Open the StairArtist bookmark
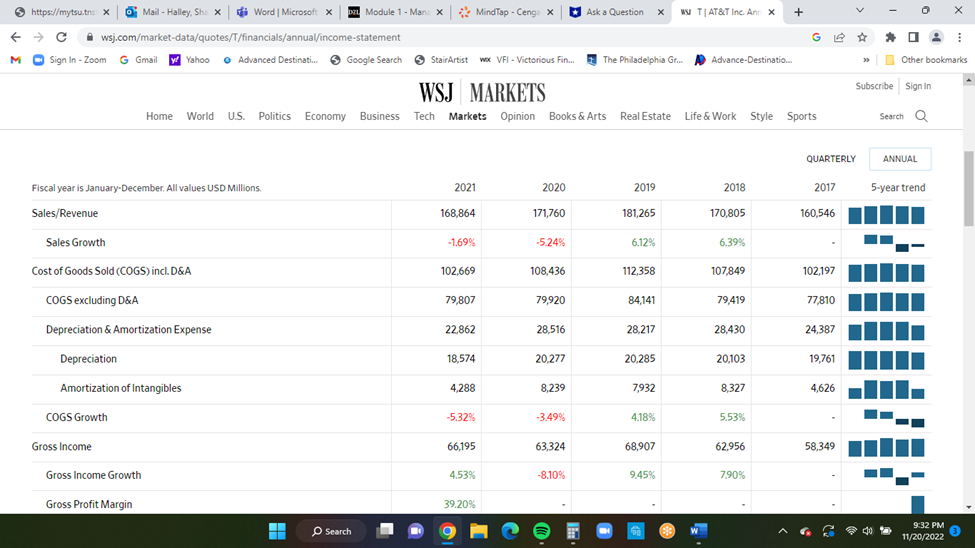 pos(441,60)
